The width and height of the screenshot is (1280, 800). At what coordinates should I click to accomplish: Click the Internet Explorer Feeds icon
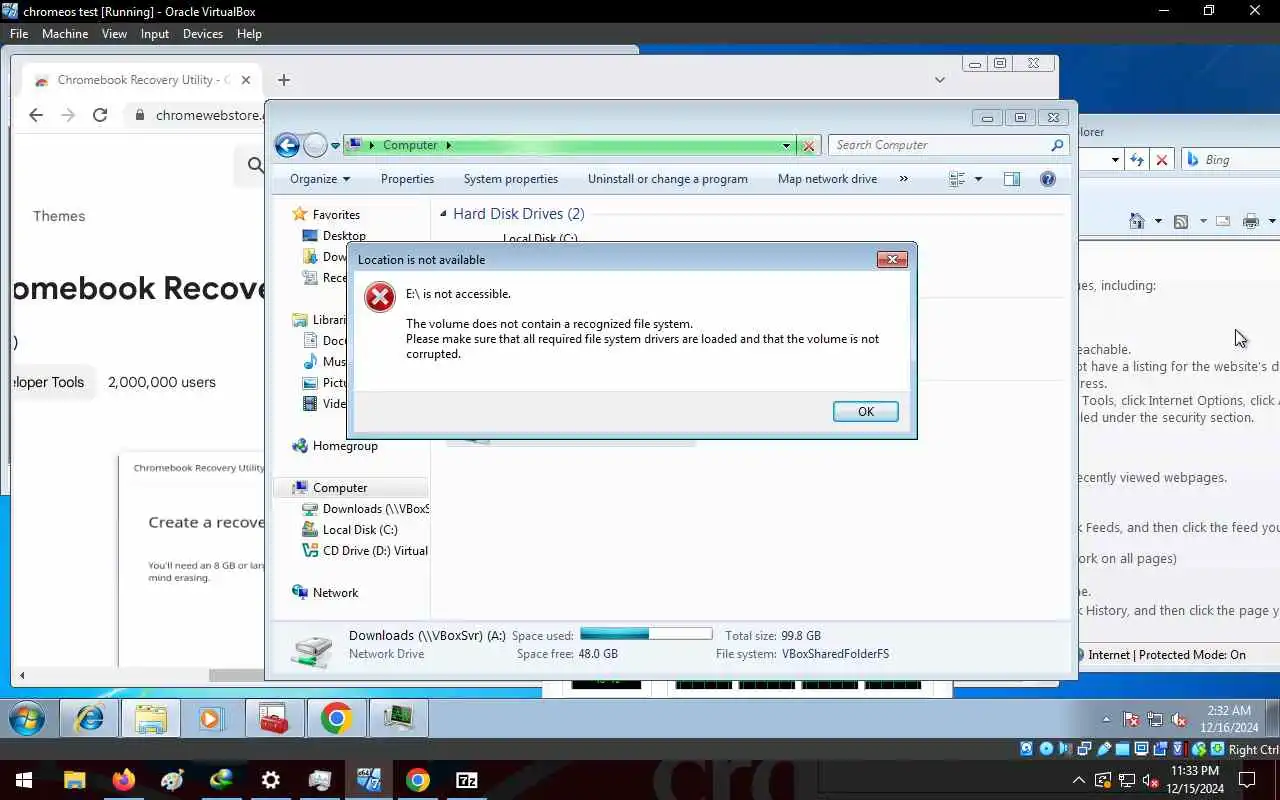[x=1181, y=221]
